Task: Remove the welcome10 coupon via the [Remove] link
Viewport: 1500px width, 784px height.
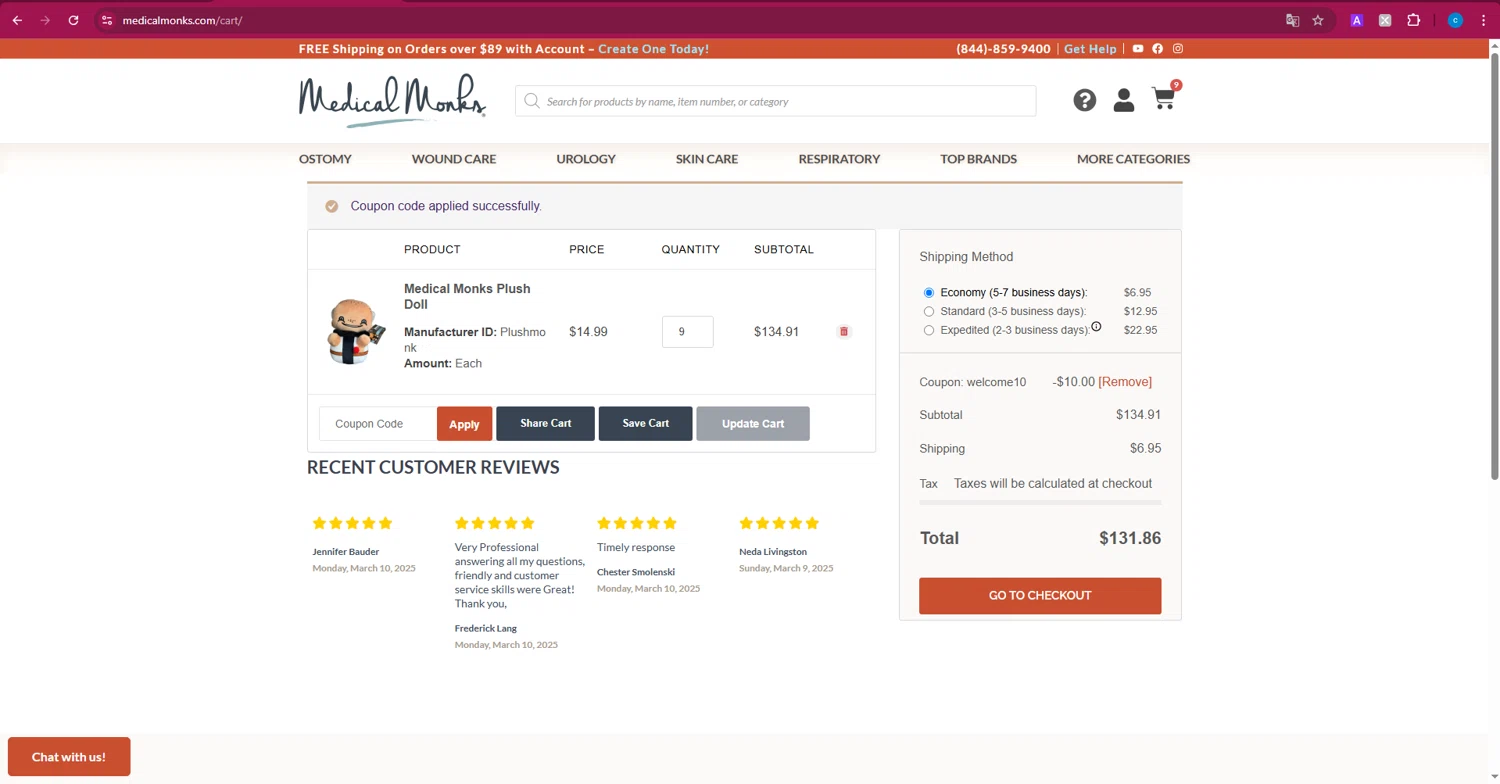Action: (x=1125, y=382)
